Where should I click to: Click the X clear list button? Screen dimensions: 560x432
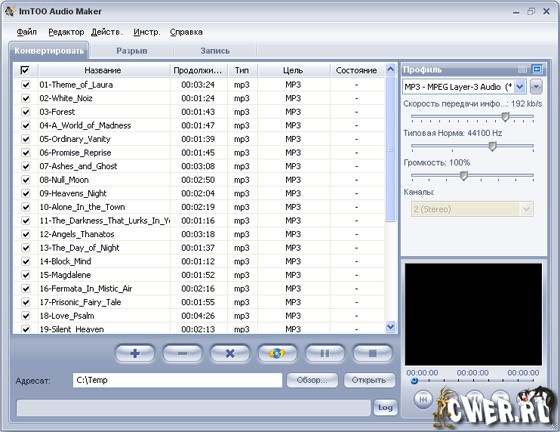230,353
